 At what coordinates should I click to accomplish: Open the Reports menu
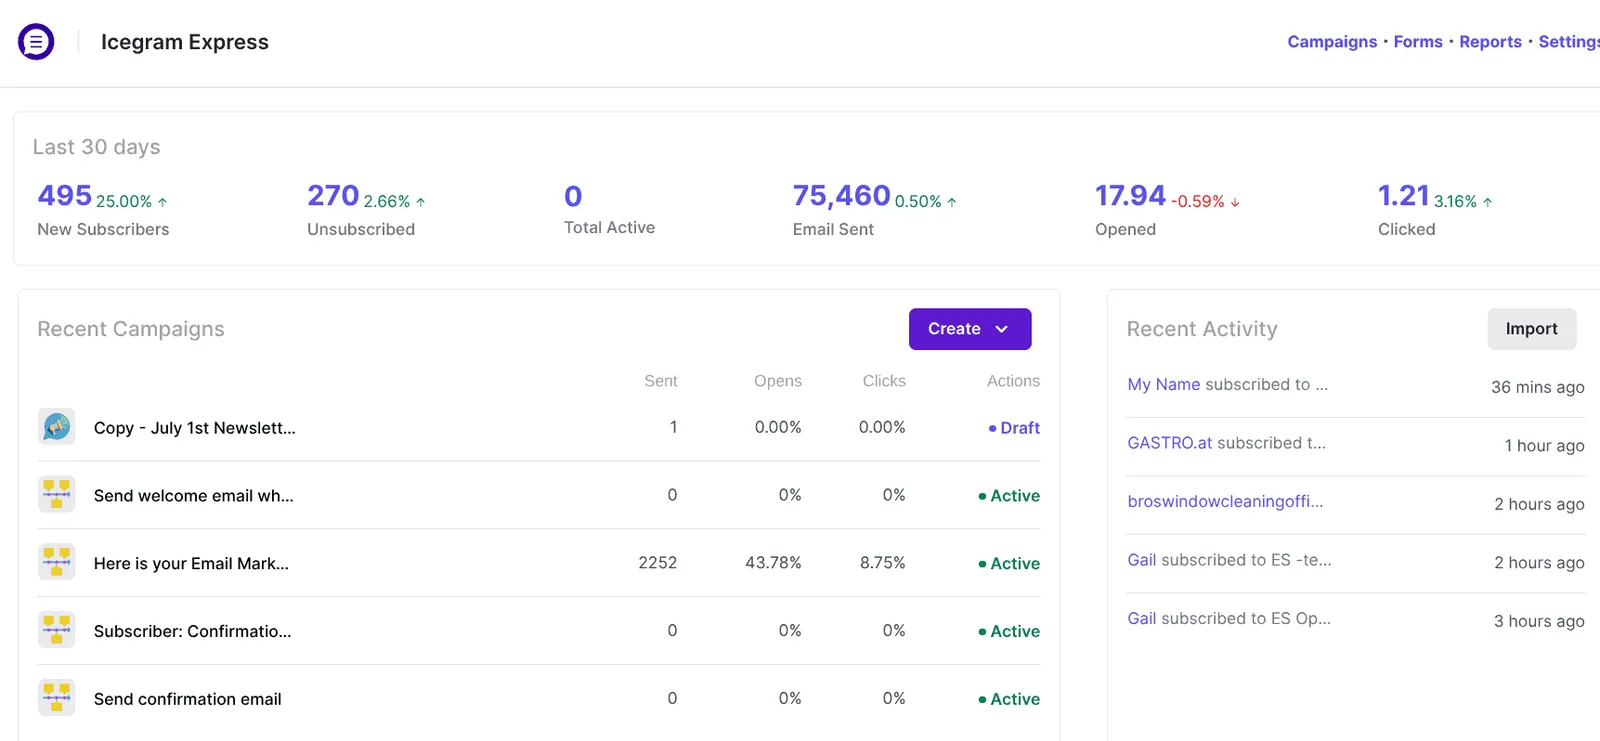point(1490,42)
